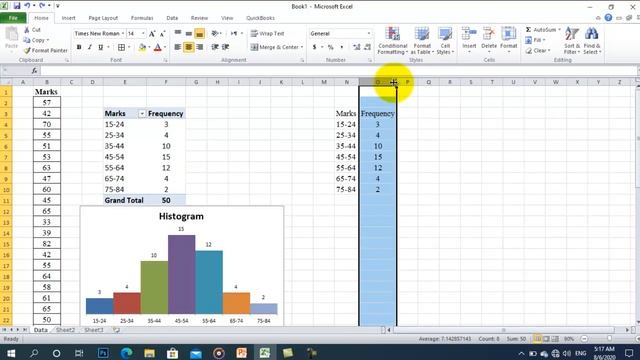Open the font name dropdown
The width and height of the screenshot is (640, 360).
point(123,33)
